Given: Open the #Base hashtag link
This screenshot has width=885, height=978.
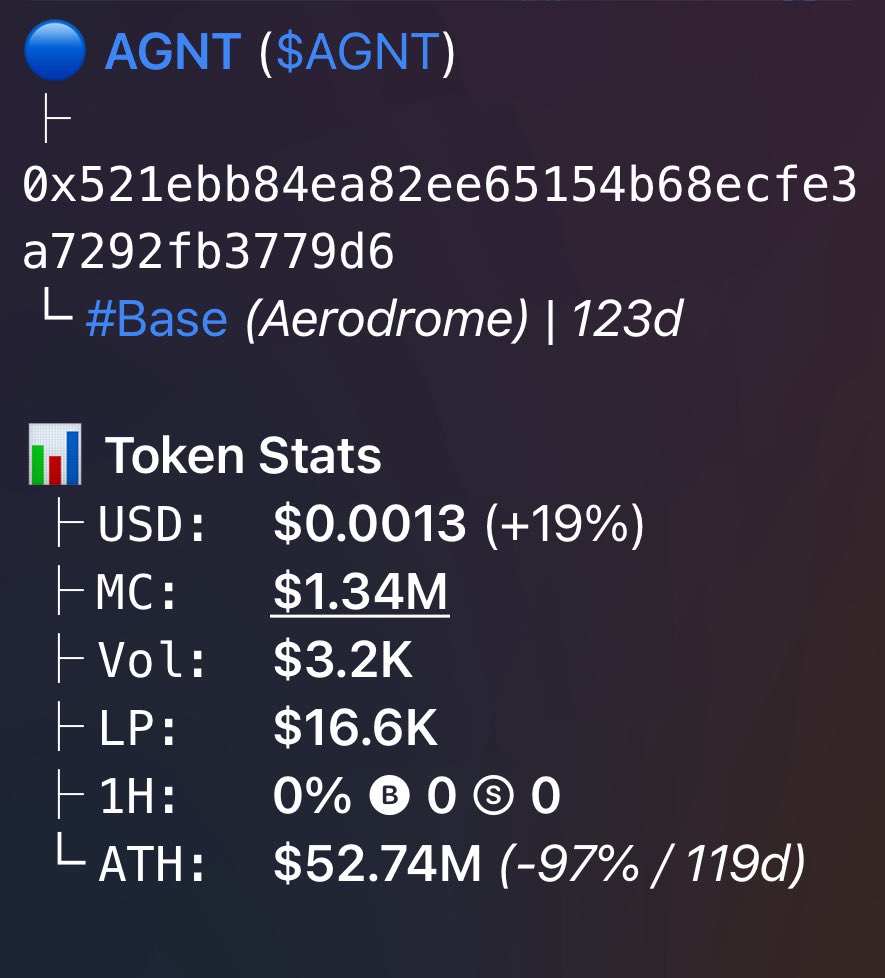Looking at the screenshot, I should pyautogui.click(x=157, y=319).
